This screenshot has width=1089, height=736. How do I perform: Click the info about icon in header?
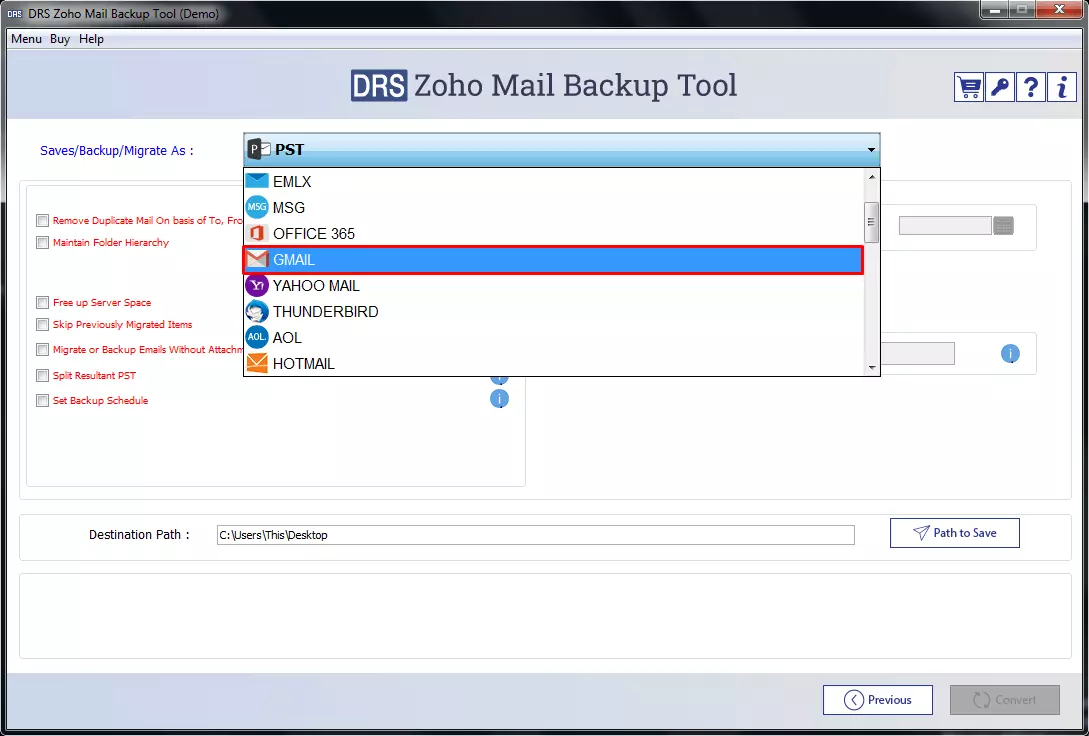[1061, 87]
